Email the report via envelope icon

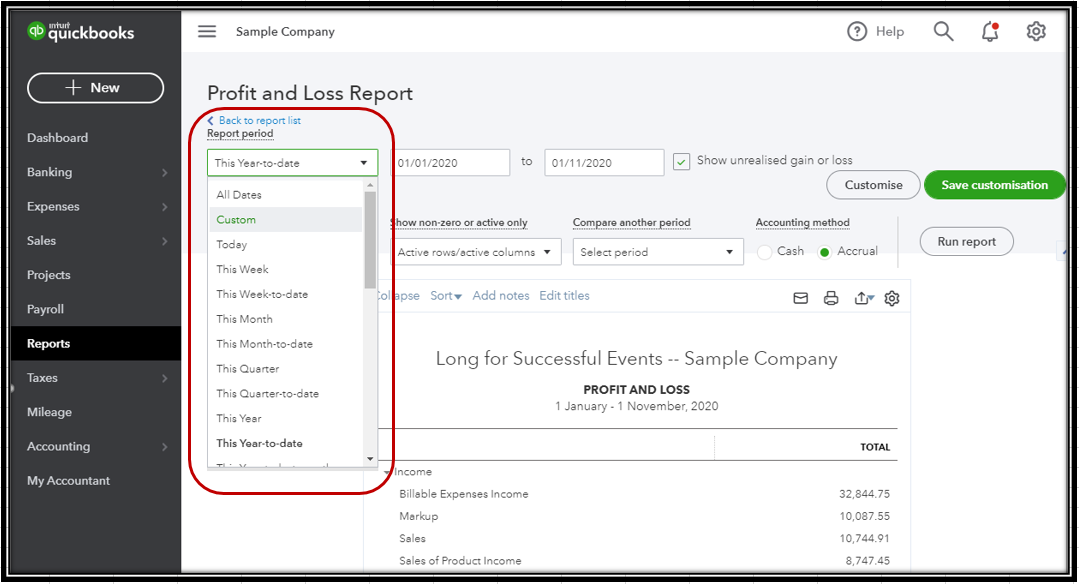point(800,299)
